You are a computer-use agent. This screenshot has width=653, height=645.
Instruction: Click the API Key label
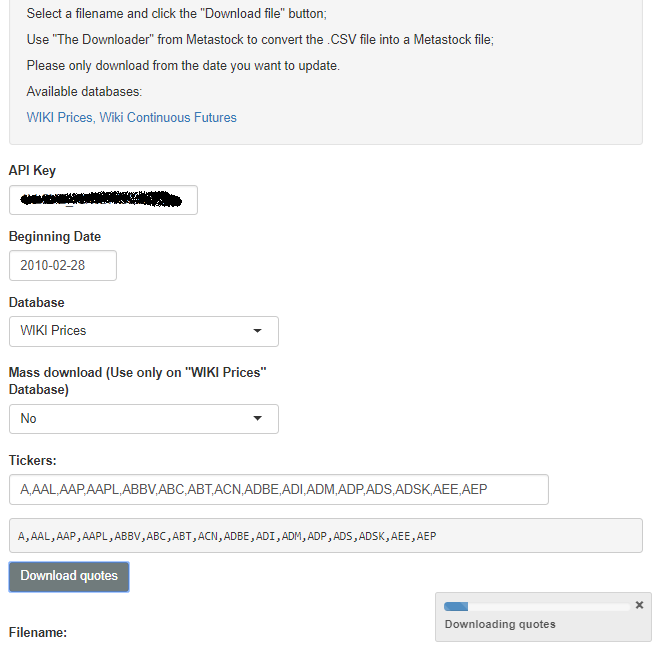32,171
